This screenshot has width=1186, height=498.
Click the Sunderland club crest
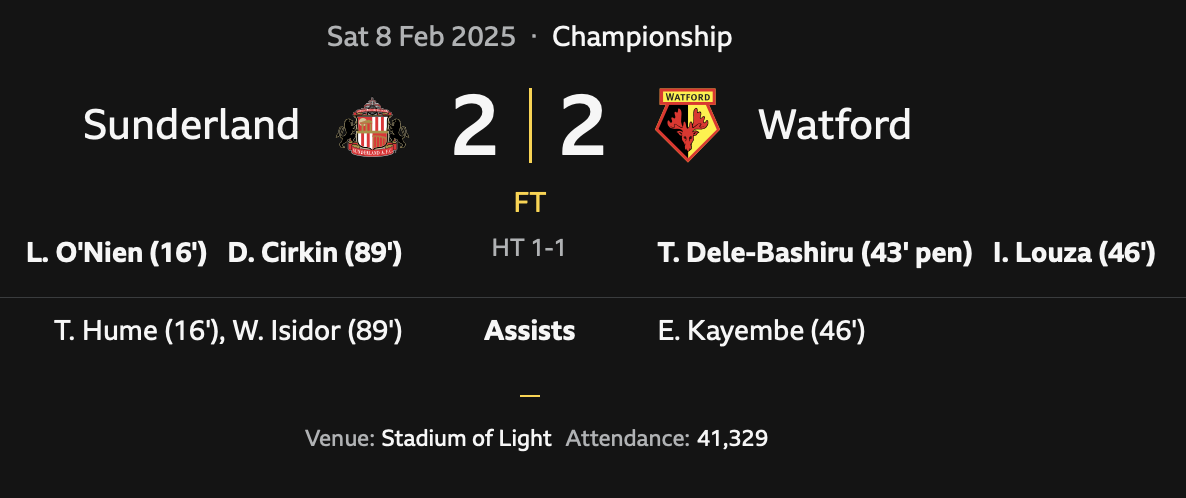coord(372,126)
